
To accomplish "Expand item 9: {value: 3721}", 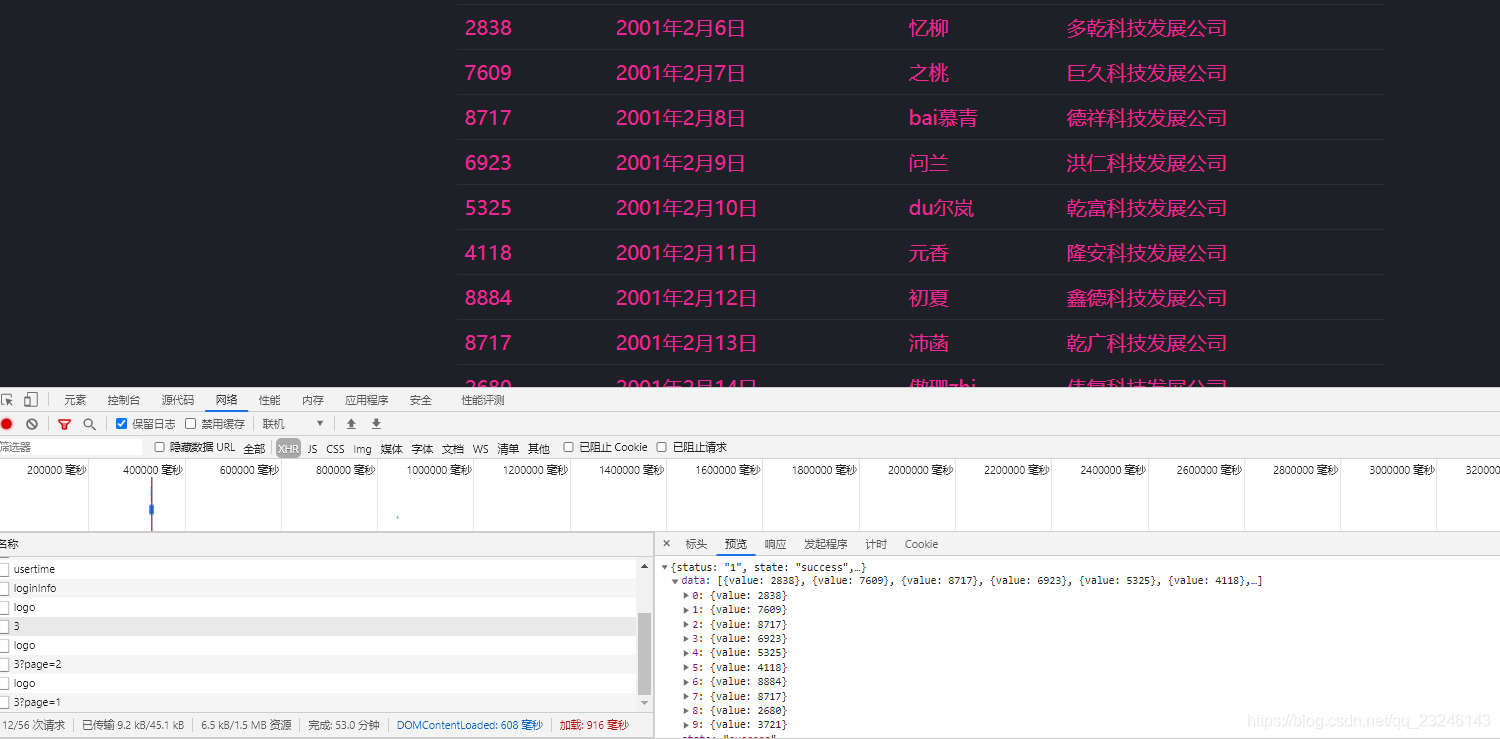I will coord(686,725).
